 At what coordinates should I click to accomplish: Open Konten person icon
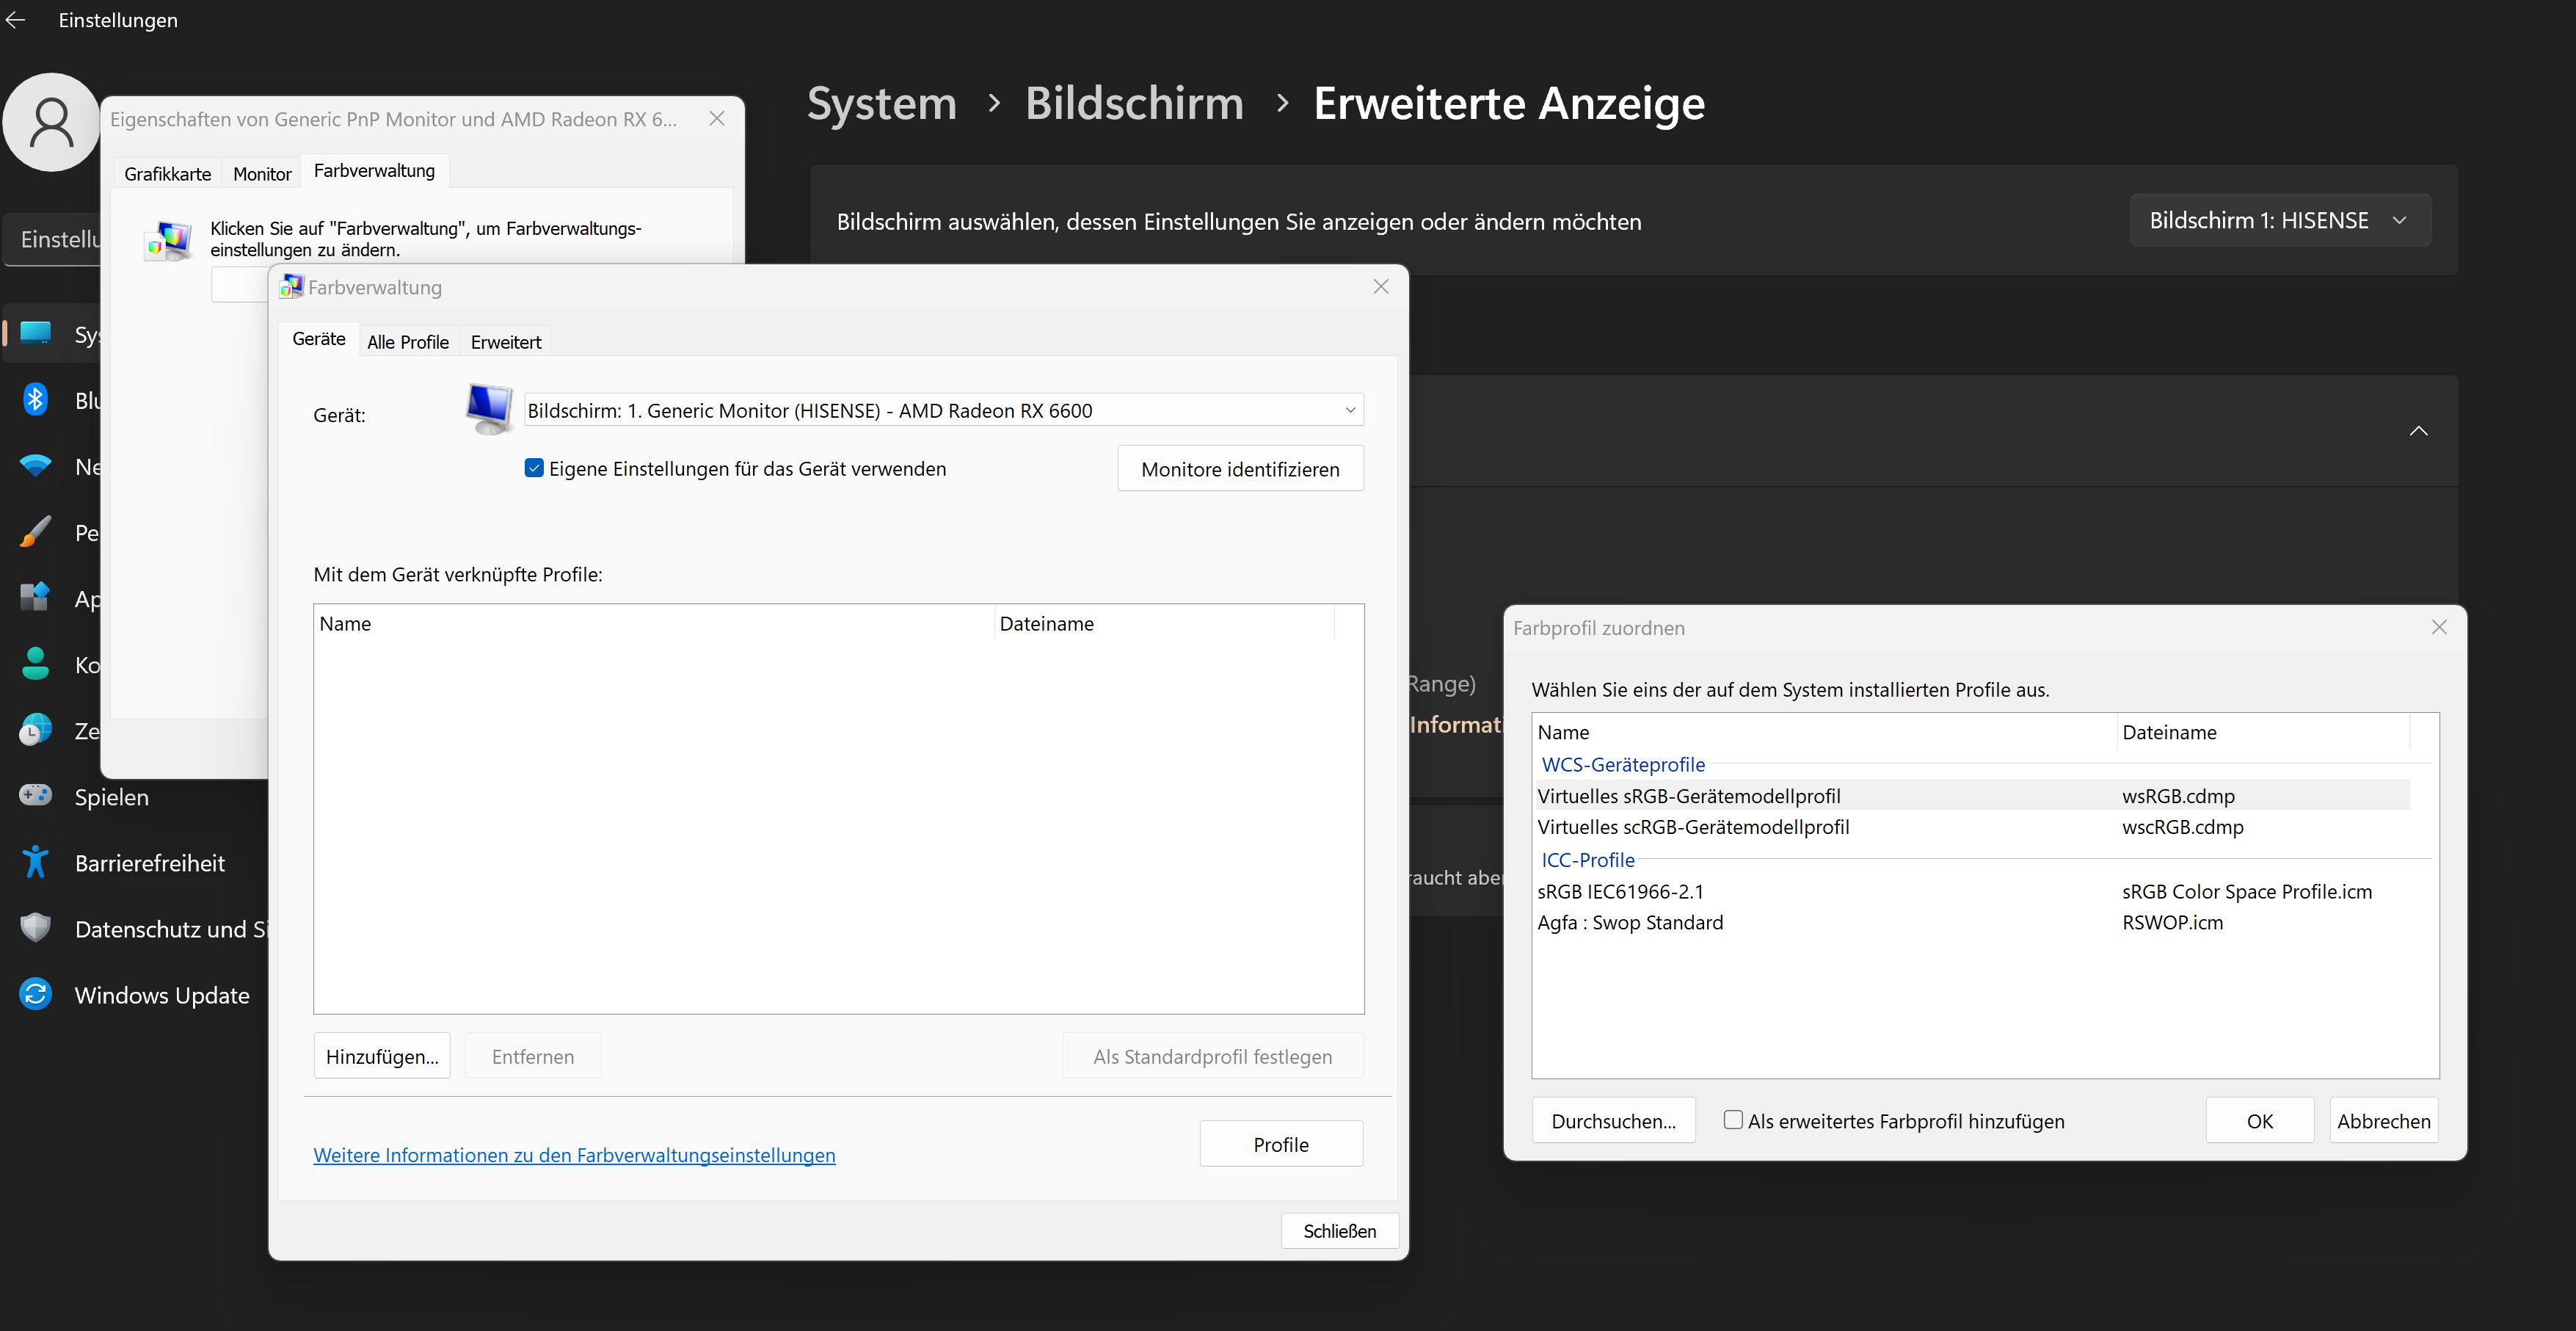coord(36,663)
